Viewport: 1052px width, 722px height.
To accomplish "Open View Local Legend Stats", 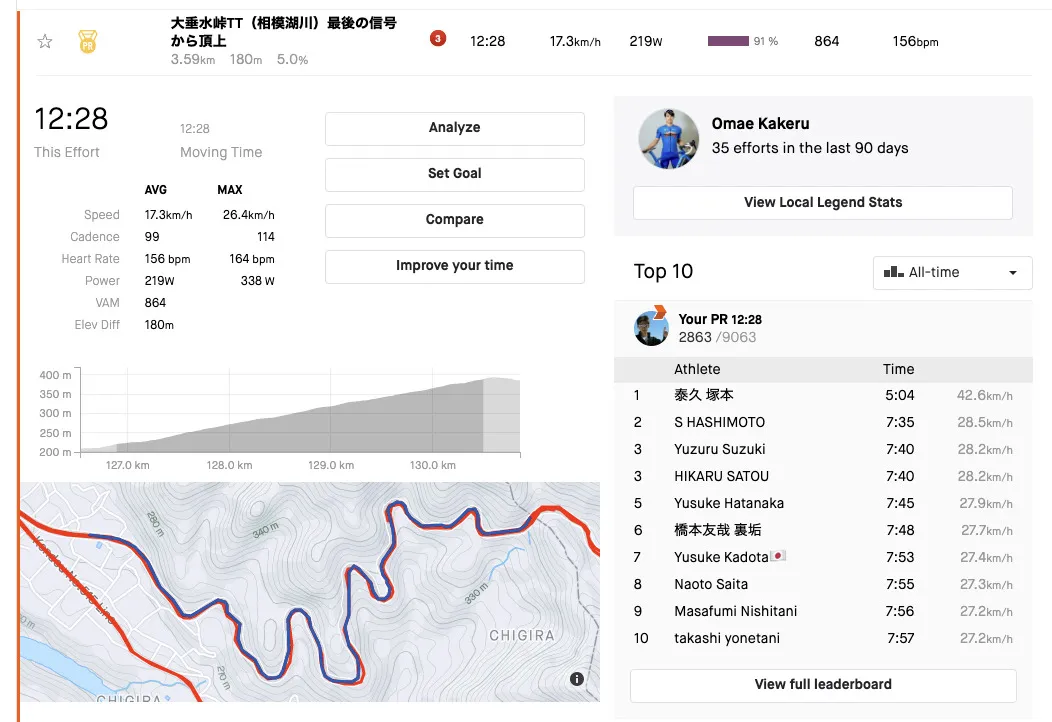I will point(822,202).
